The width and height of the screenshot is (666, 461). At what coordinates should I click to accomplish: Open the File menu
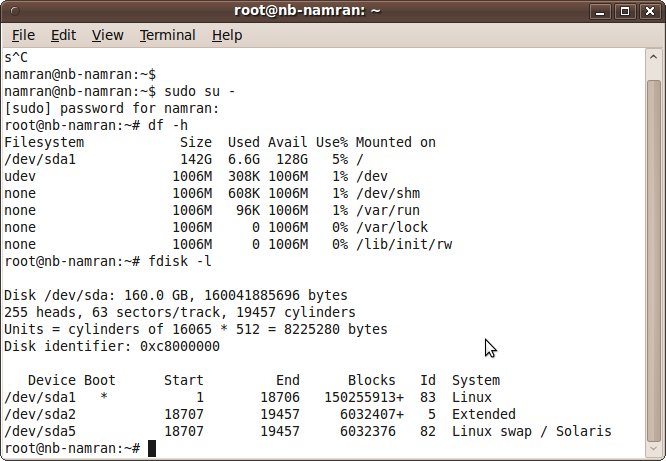click(22, 35)
